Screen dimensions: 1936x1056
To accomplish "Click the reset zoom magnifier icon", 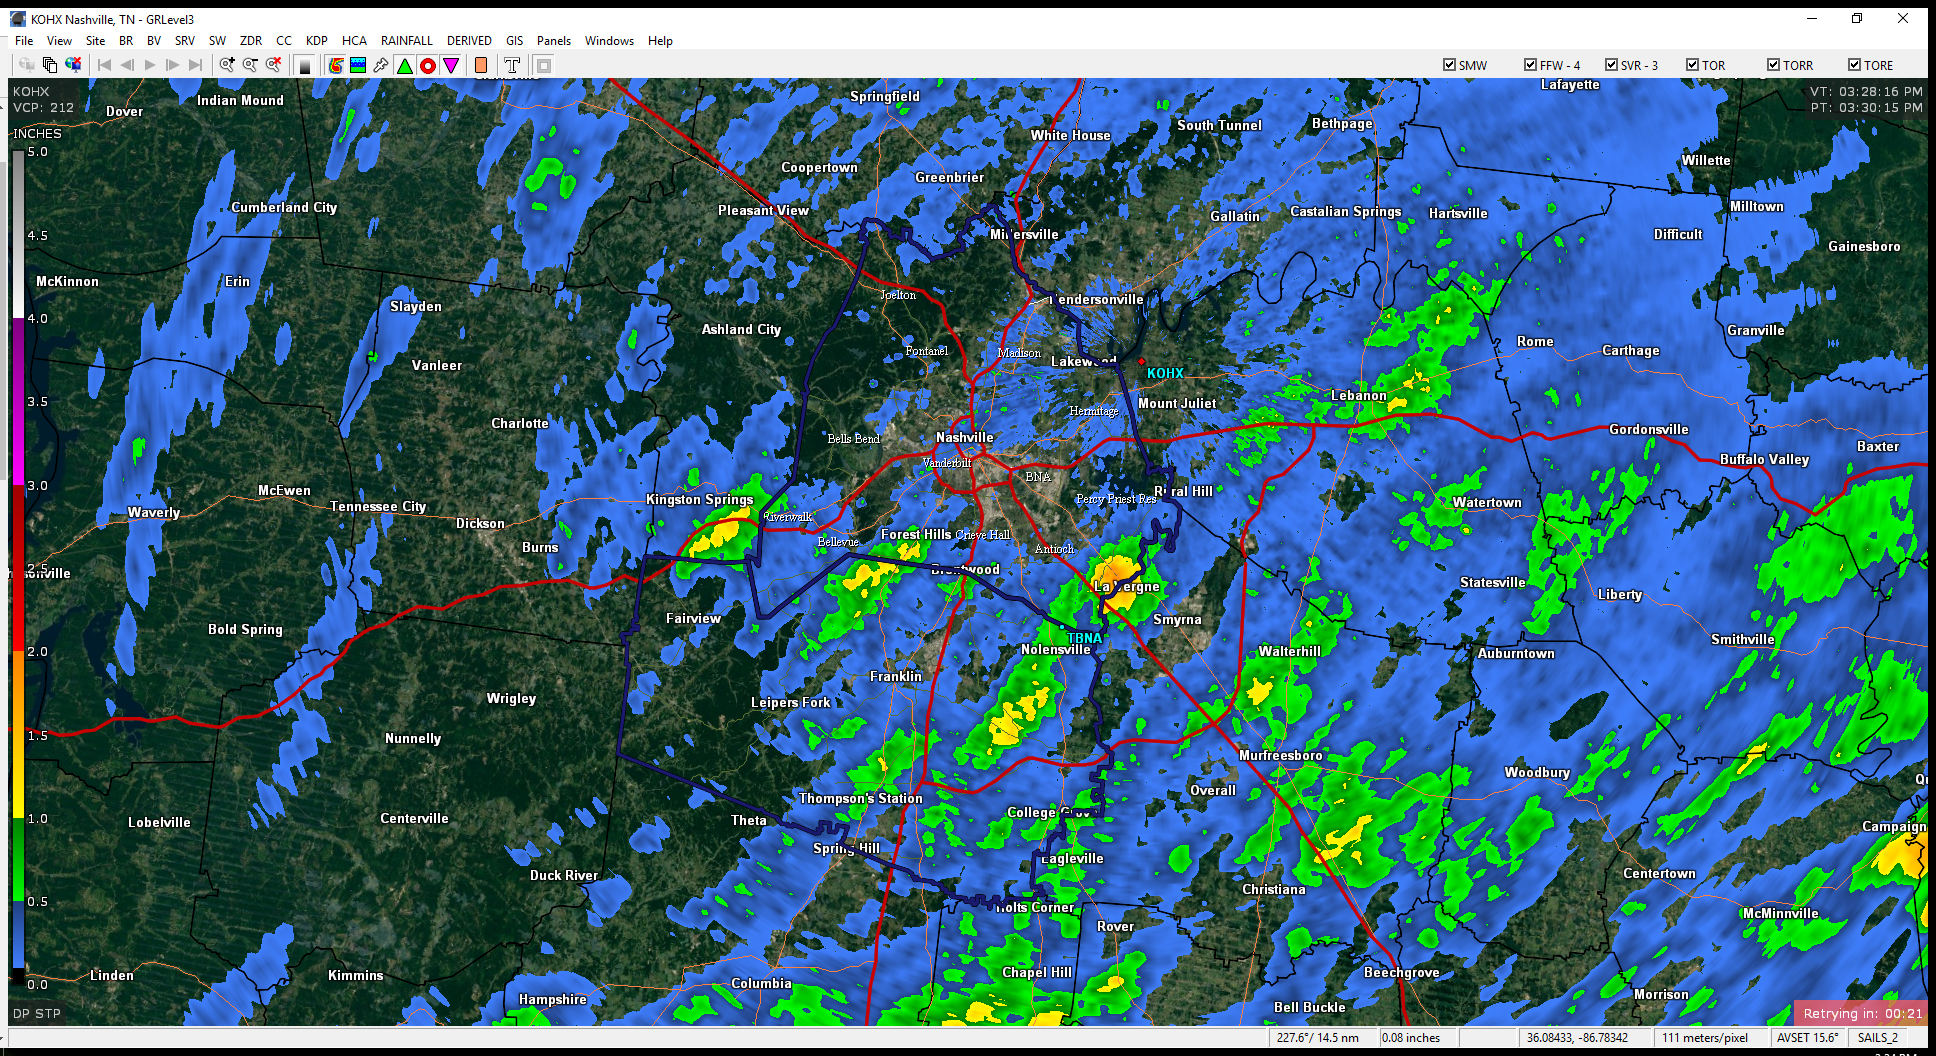I will 273,65.
